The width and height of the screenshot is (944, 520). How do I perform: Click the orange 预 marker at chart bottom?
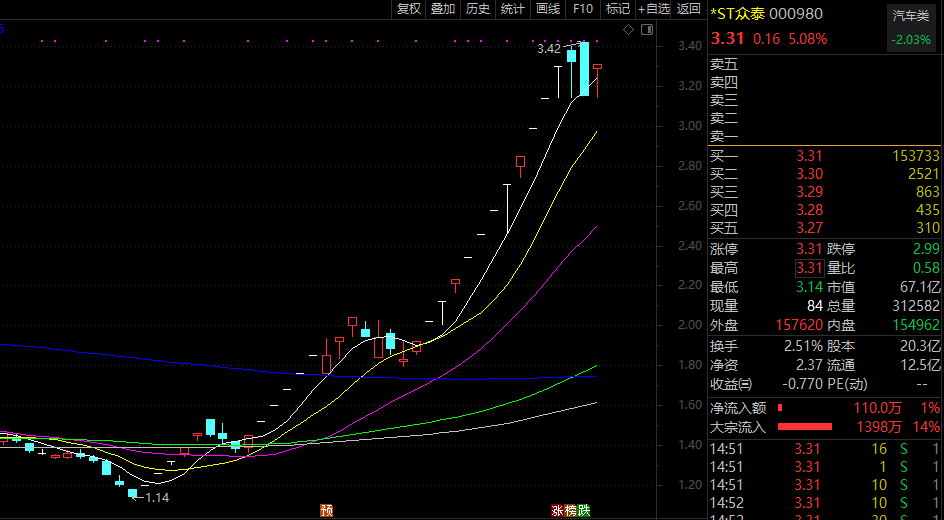326,510
